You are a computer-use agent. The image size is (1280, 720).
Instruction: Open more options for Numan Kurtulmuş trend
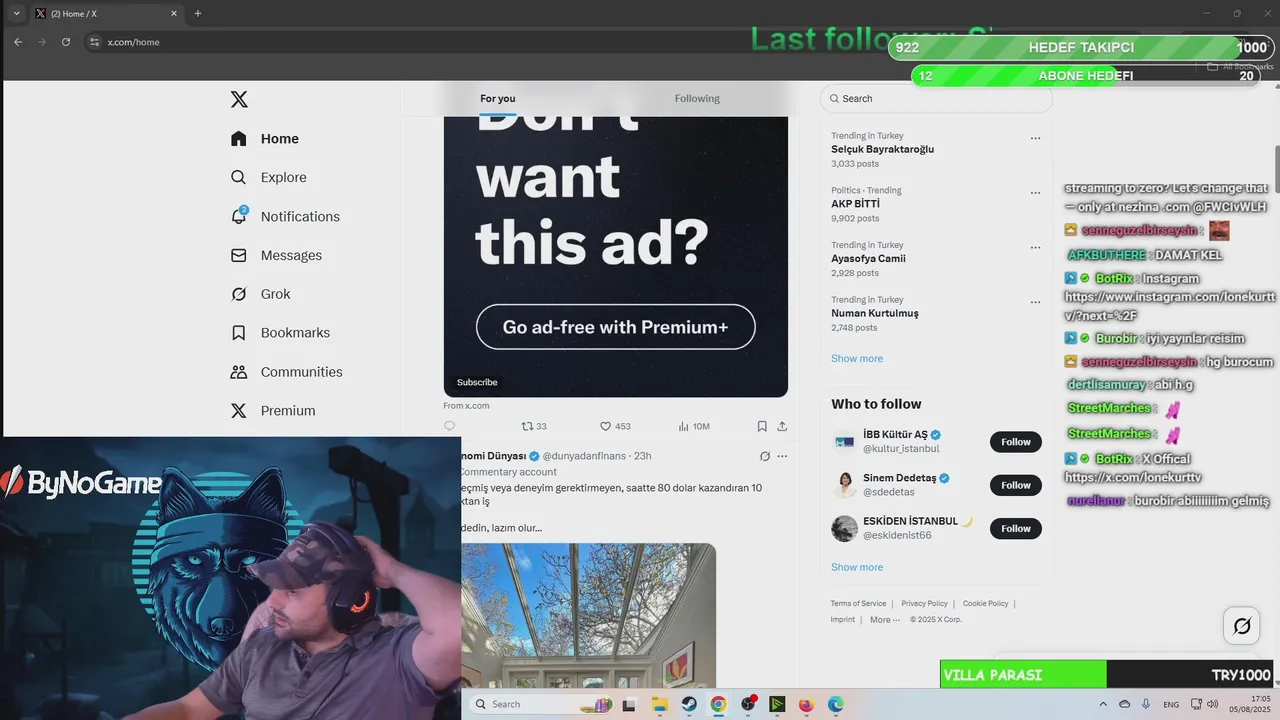click(1035, 302)
